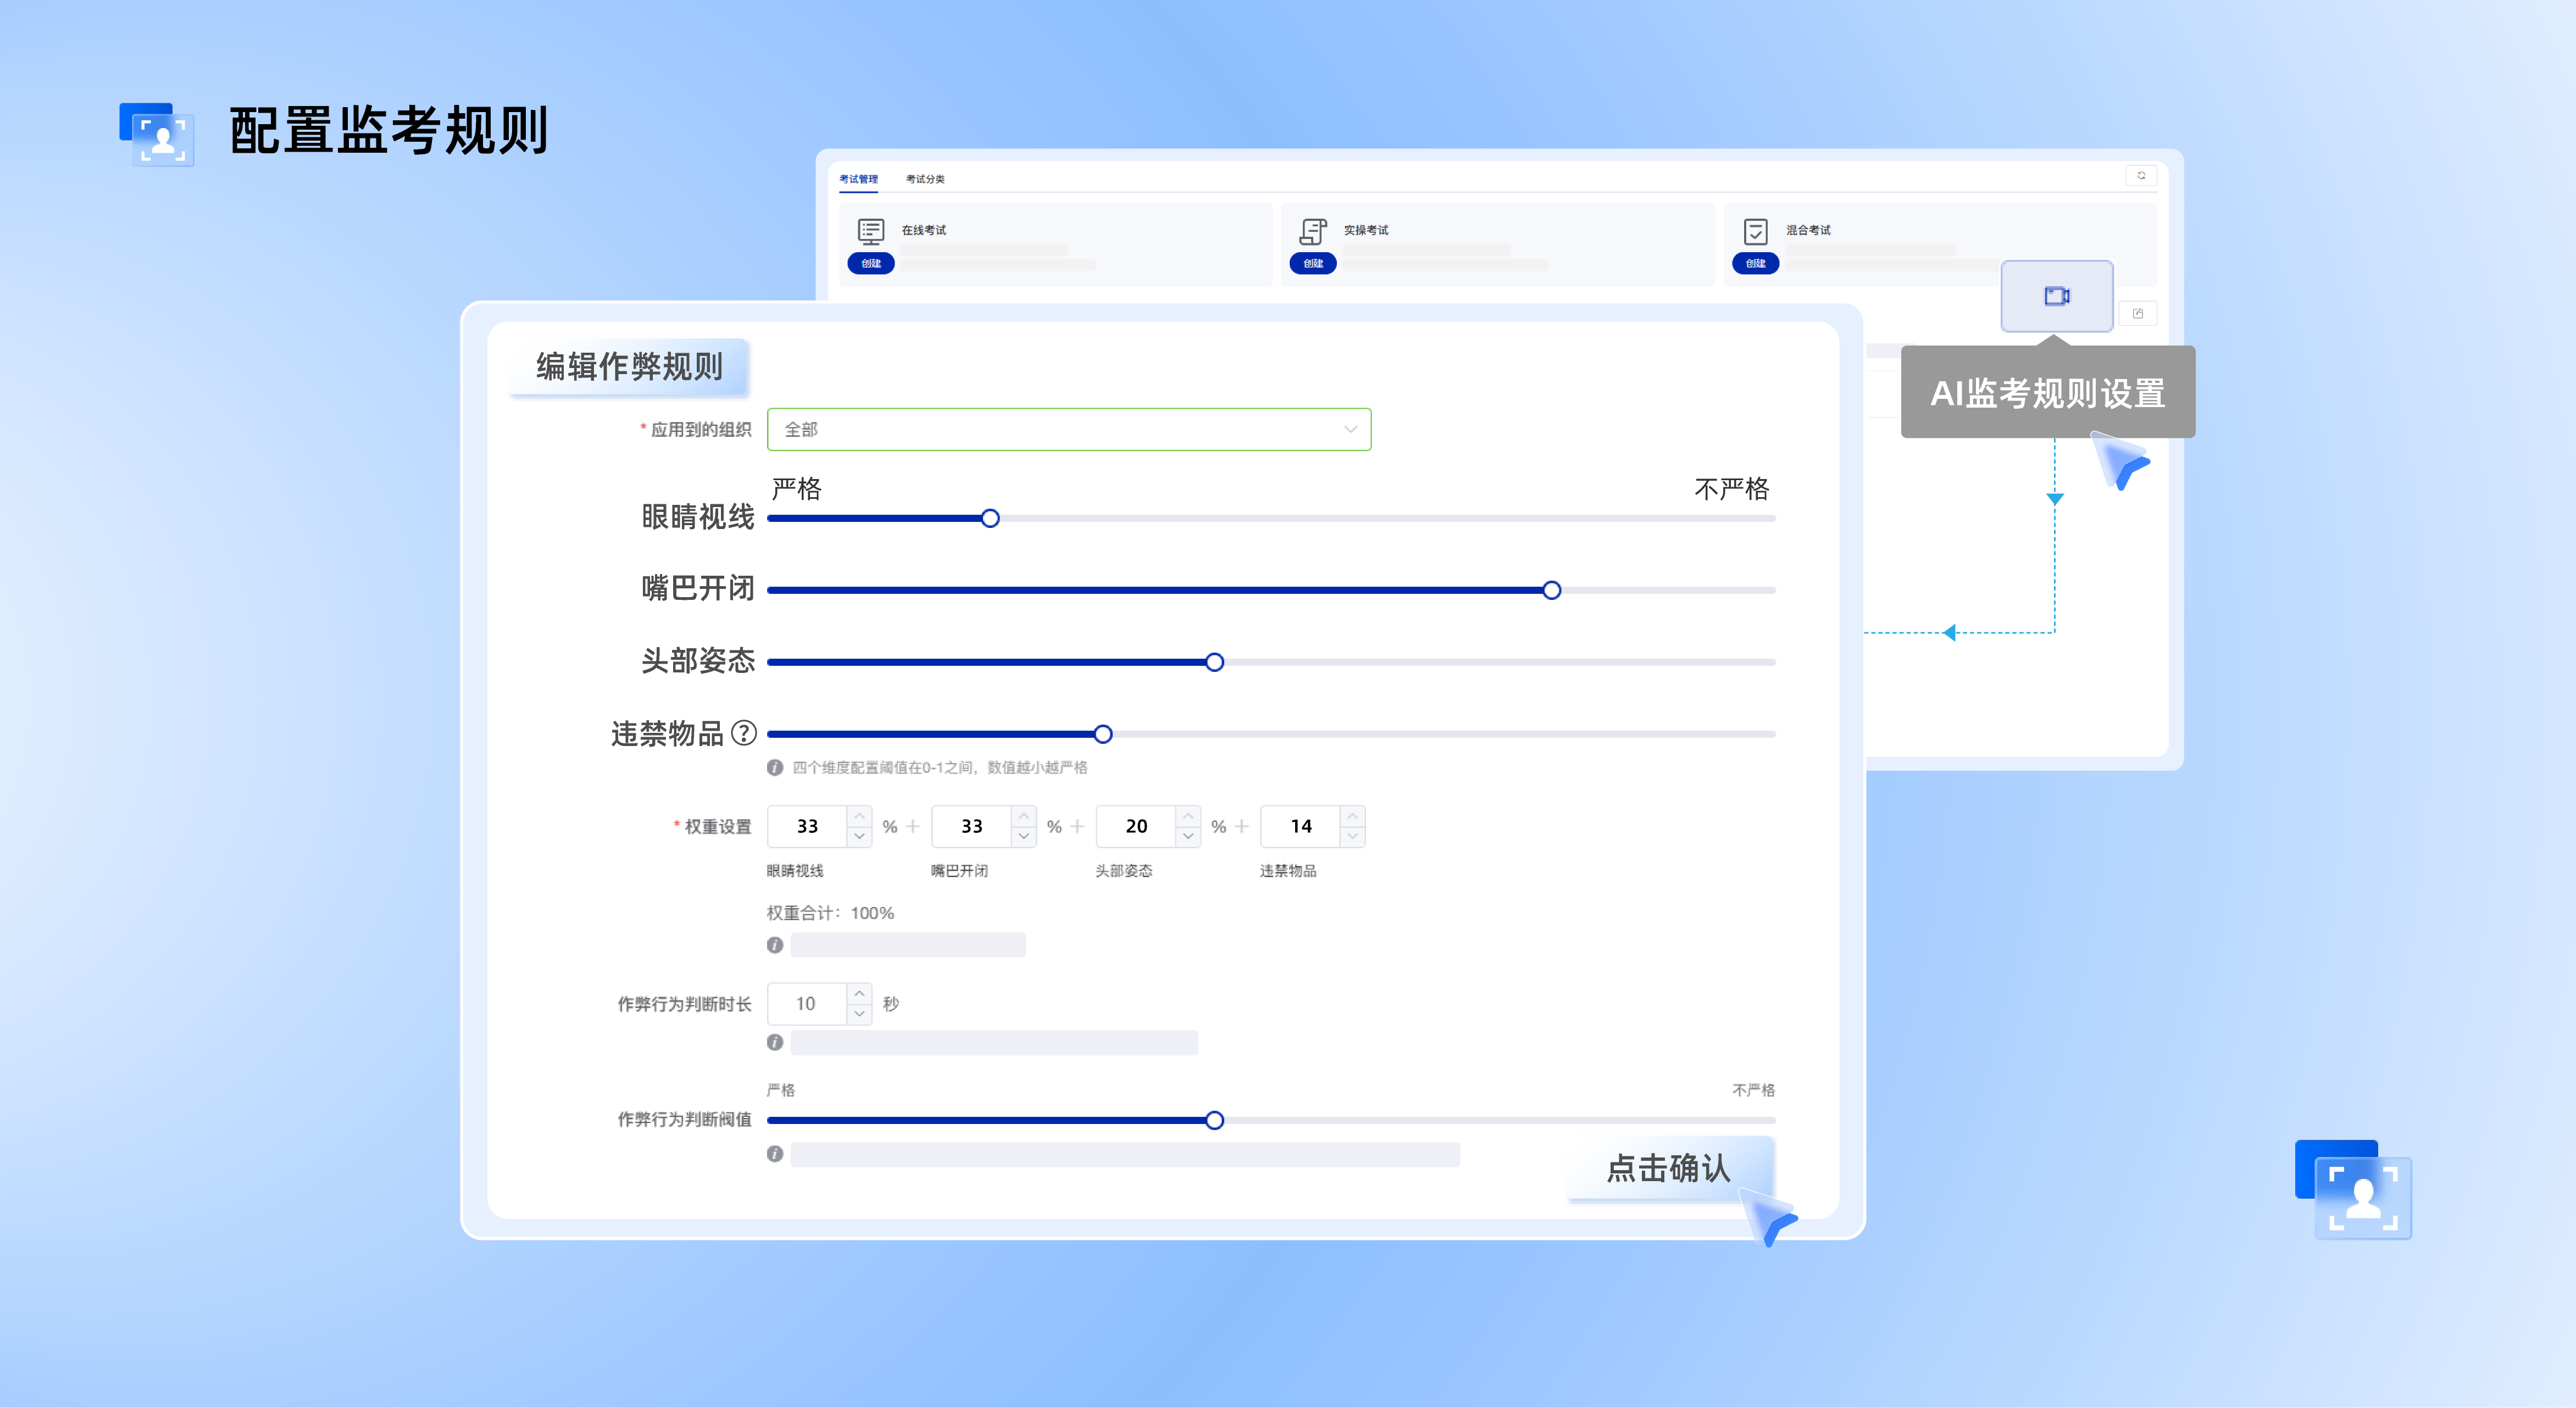This screenshot has height=1408, width=2576.
Task: Click the 违禁物品 weight input field
Action: [1300, 826]
